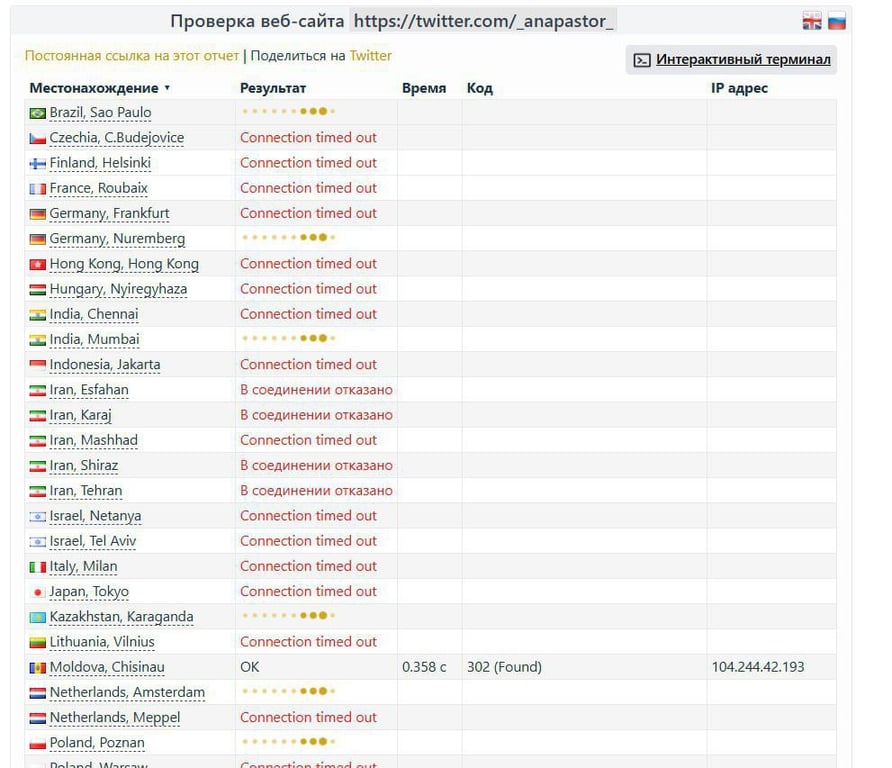Viewport: 892px width, 768px height.
Task: Sort by Местонахождение column header
Action: [99, 88]
